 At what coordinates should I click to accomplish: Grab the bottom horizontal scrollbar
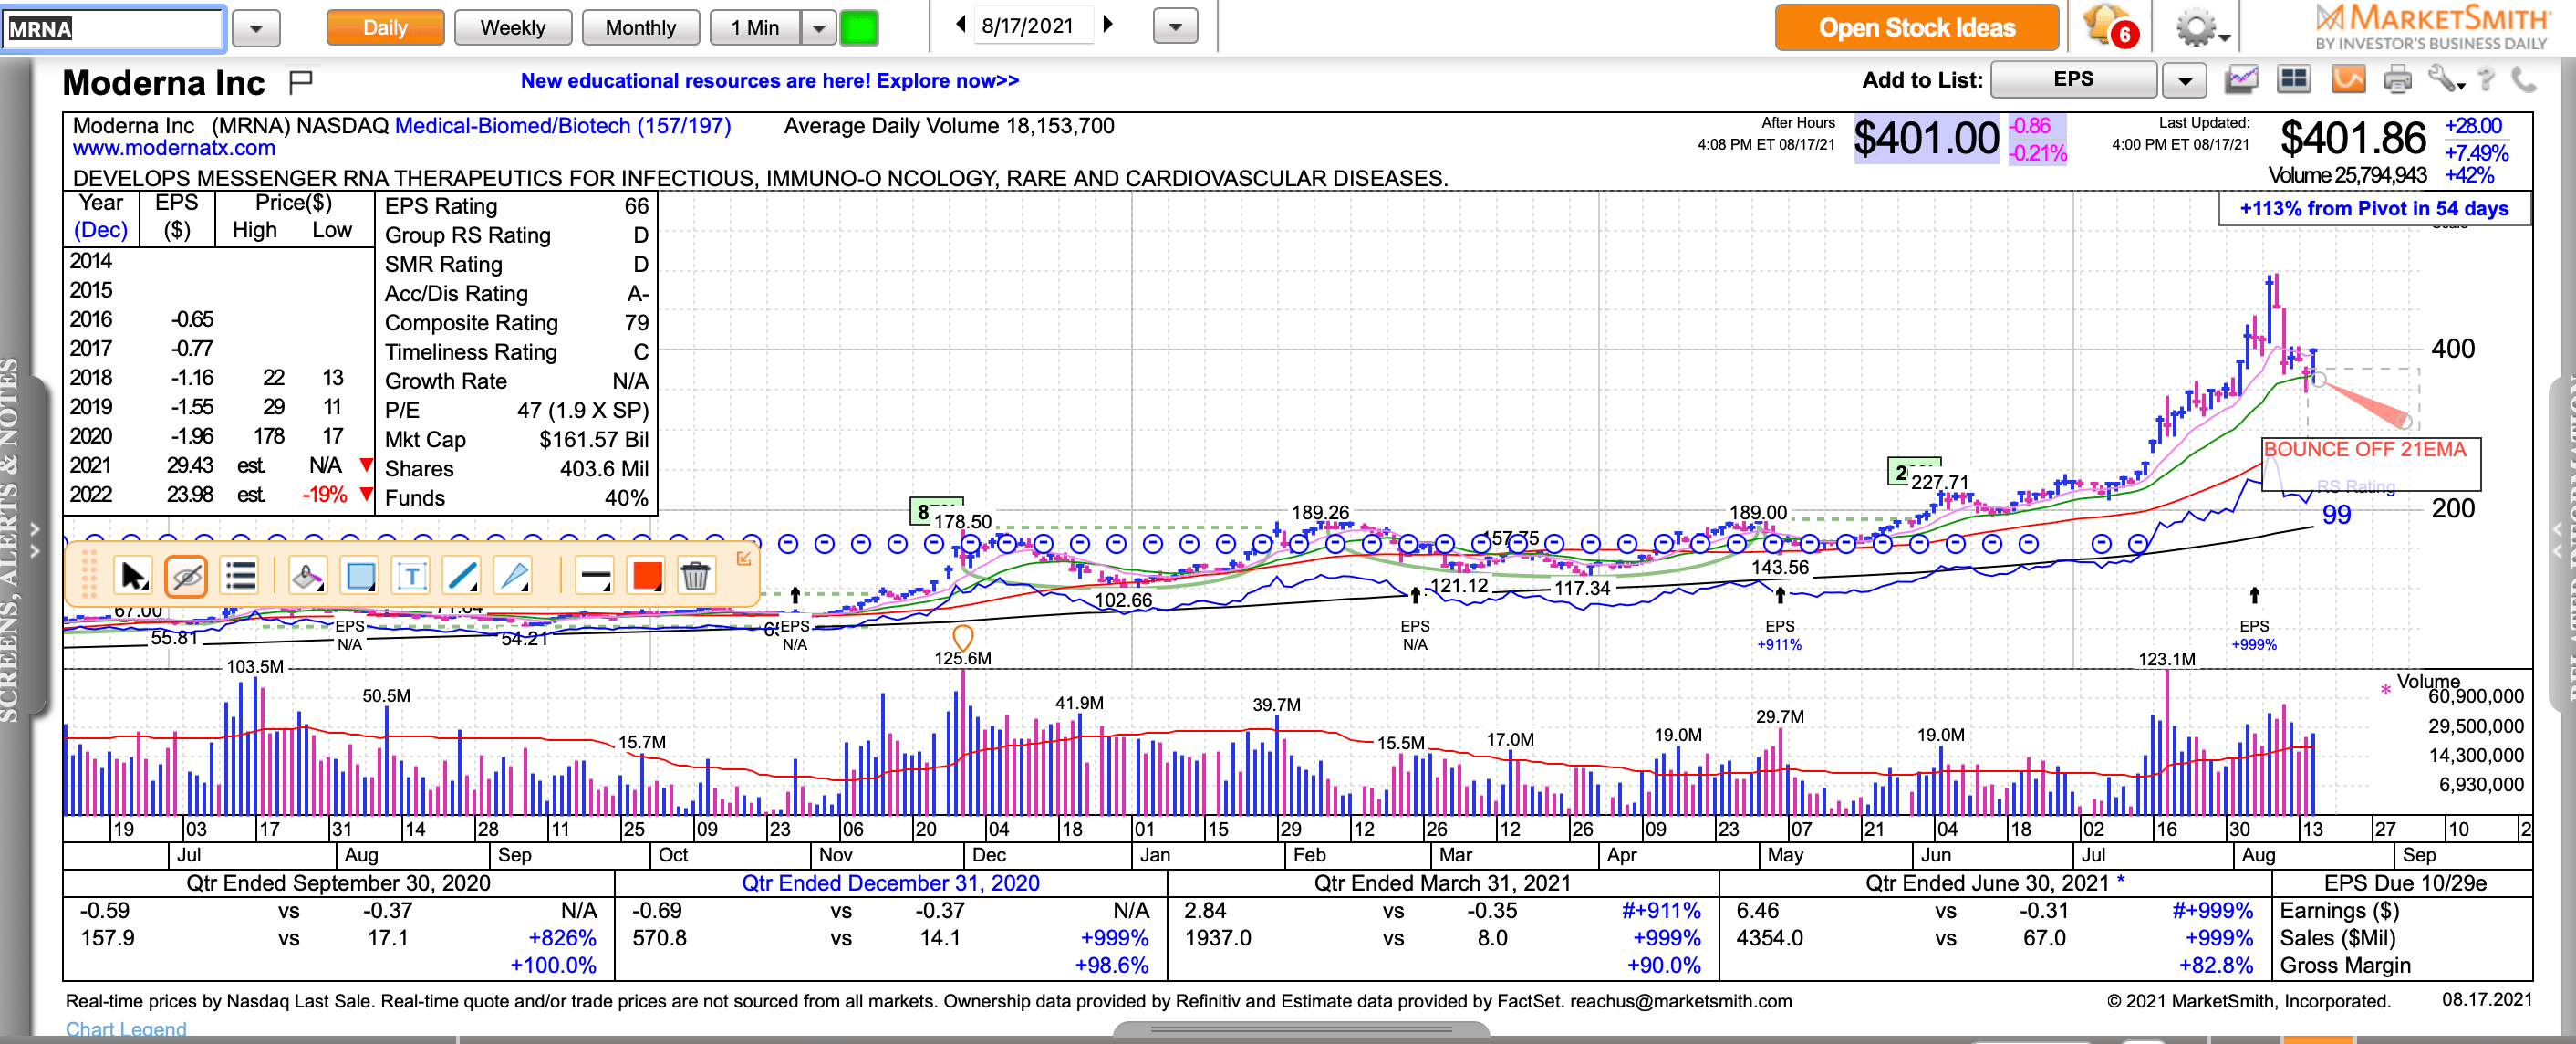[x=1300, y=1029]
